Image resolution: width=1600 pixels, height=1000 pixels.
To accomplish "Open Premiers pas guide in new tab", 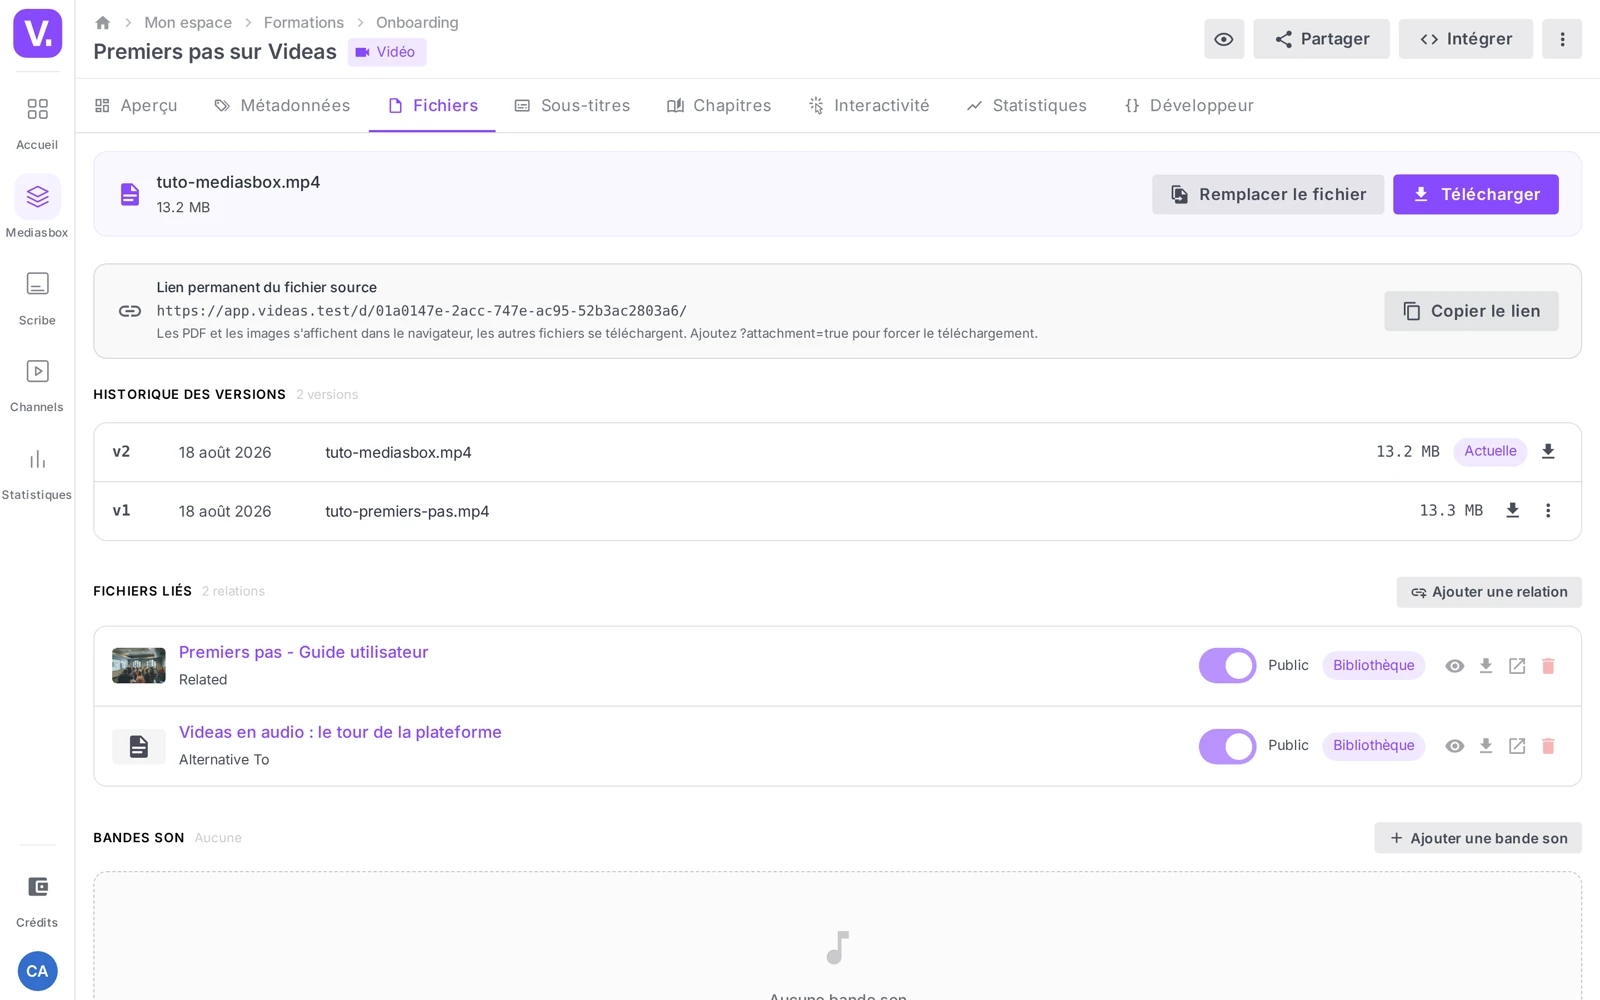I will [1517, 666].
